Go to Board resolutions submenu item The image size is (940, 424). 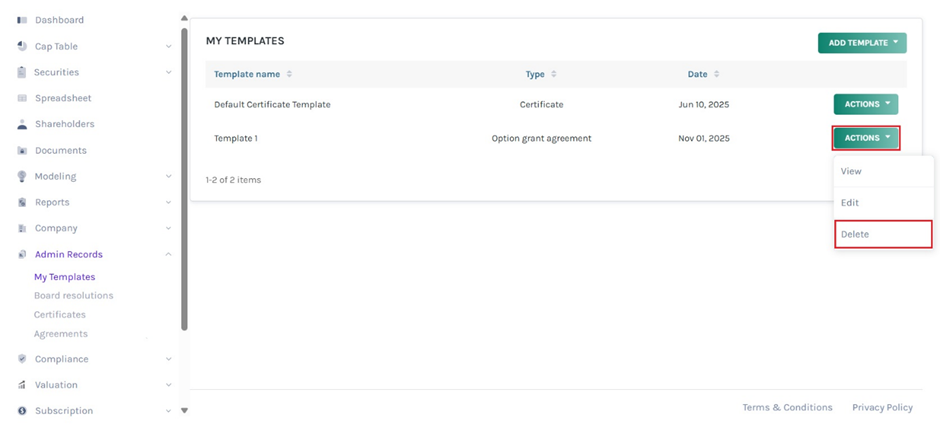73,295
